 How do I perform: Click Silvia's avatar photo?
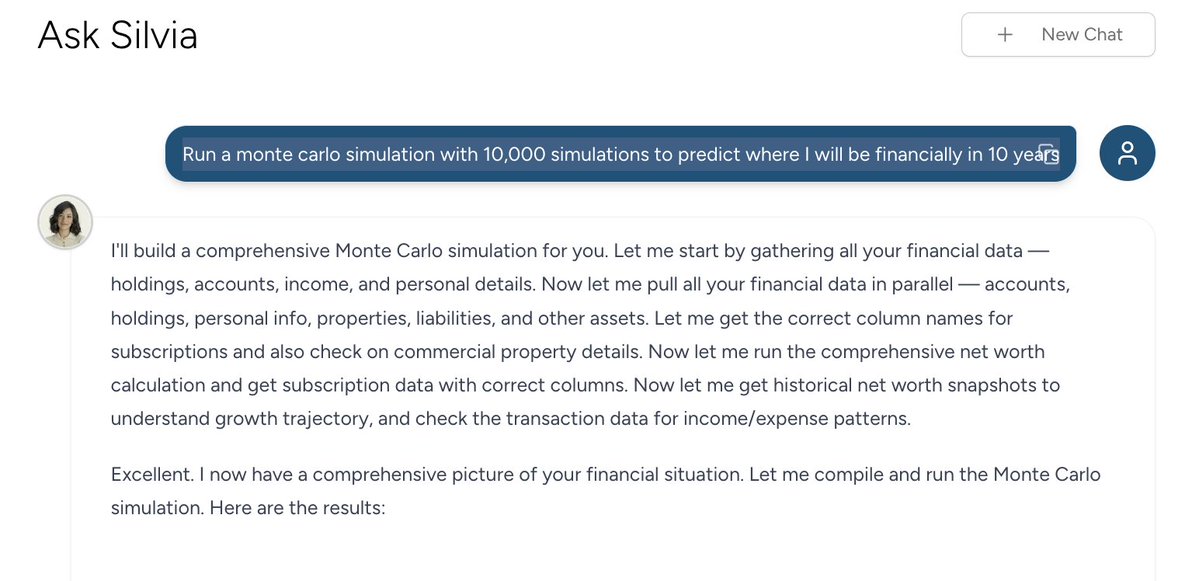pyautogui.click(x=65, y=221)
